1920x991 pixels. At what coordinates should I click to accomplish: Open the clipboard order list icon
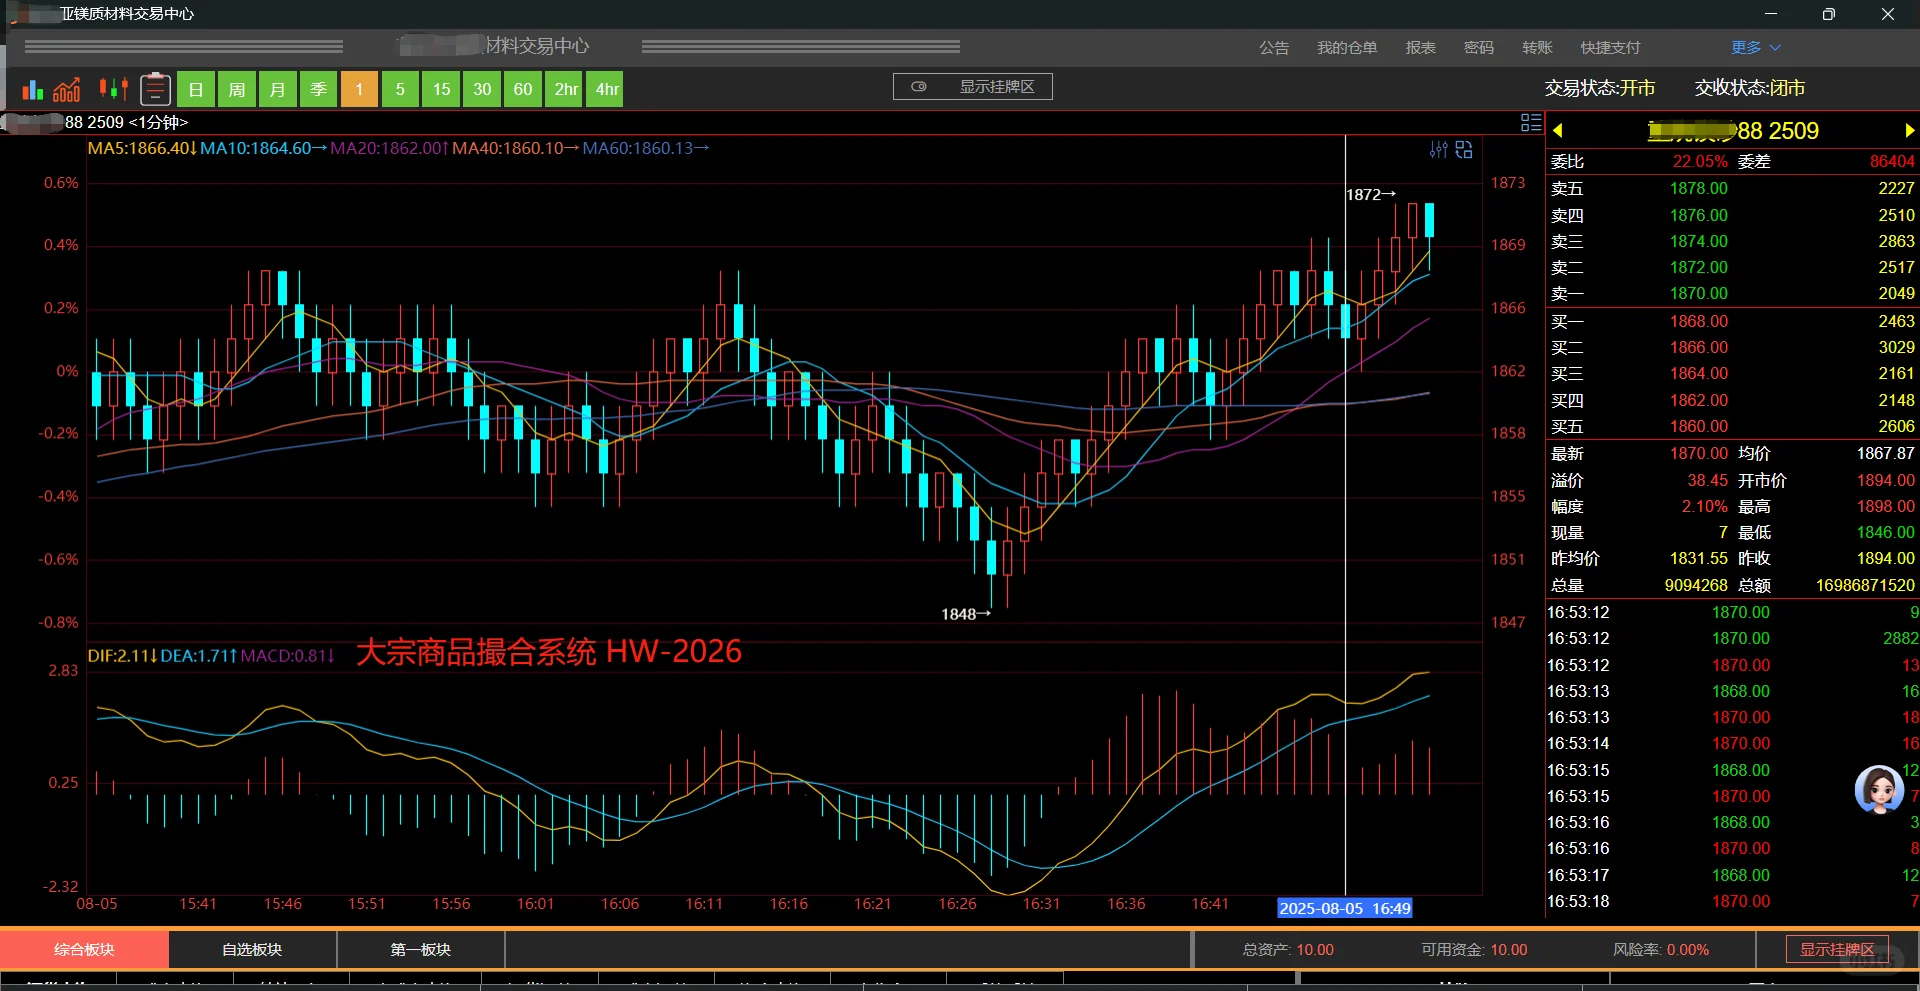155,89
